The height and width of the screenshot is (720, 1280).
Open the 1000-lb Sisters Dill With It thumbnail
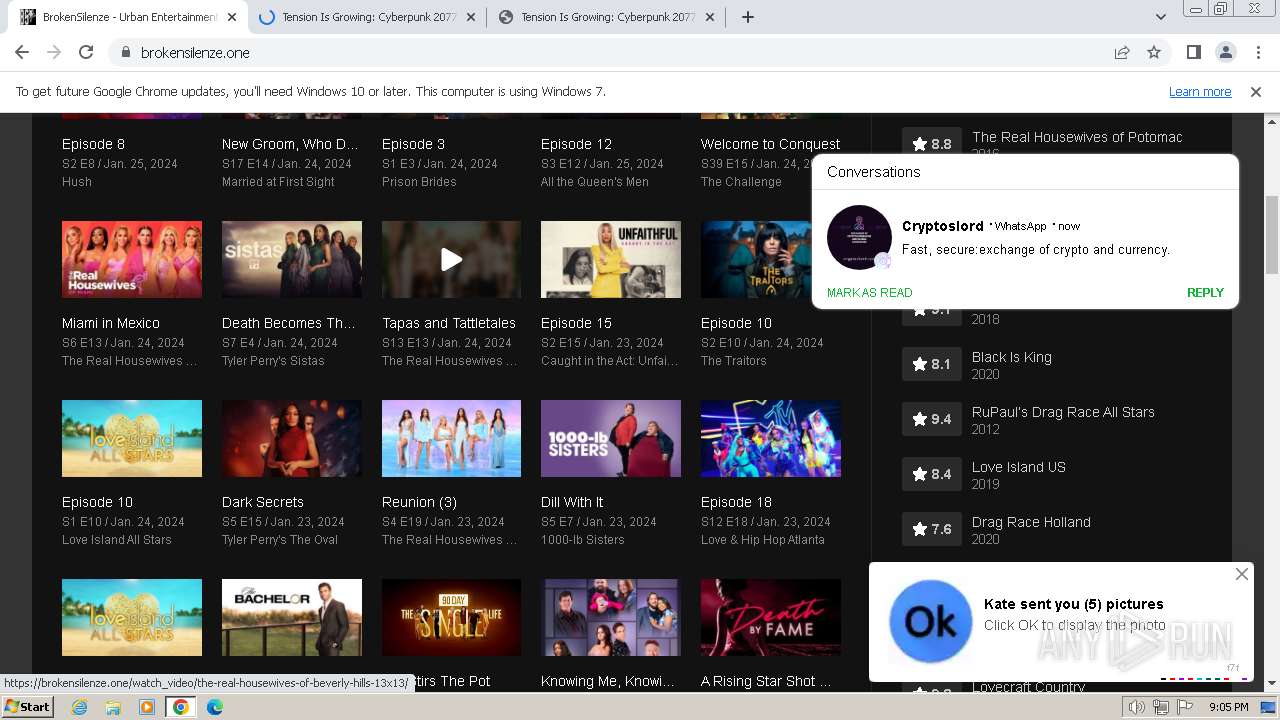point(611,439)
